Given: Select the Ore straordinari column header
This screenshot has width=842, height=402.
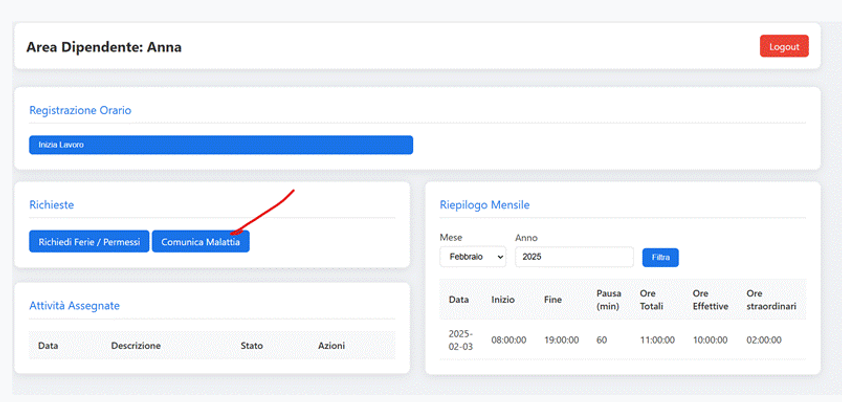Looking at the screenshot, I should click(x=771, y=299).
